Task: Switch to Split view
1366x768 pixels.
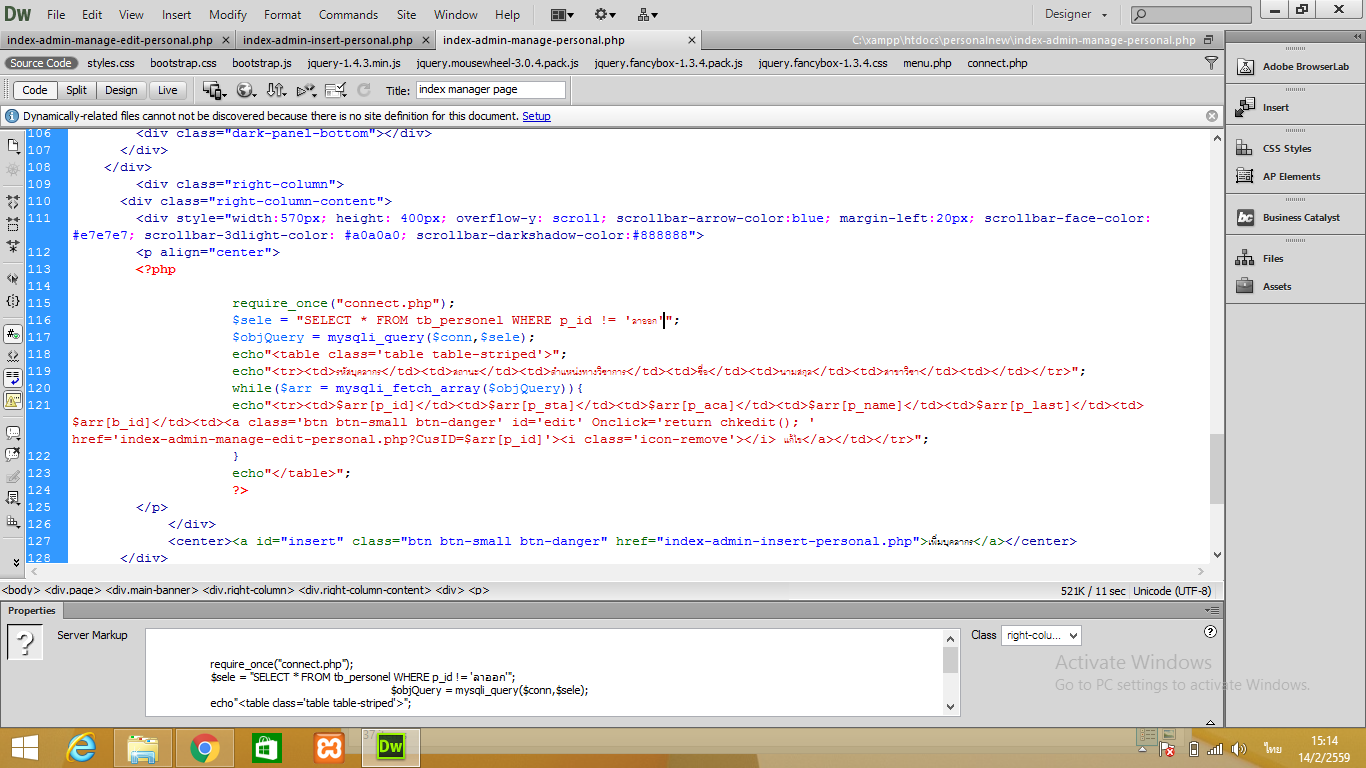Action: tap(76, 90)
